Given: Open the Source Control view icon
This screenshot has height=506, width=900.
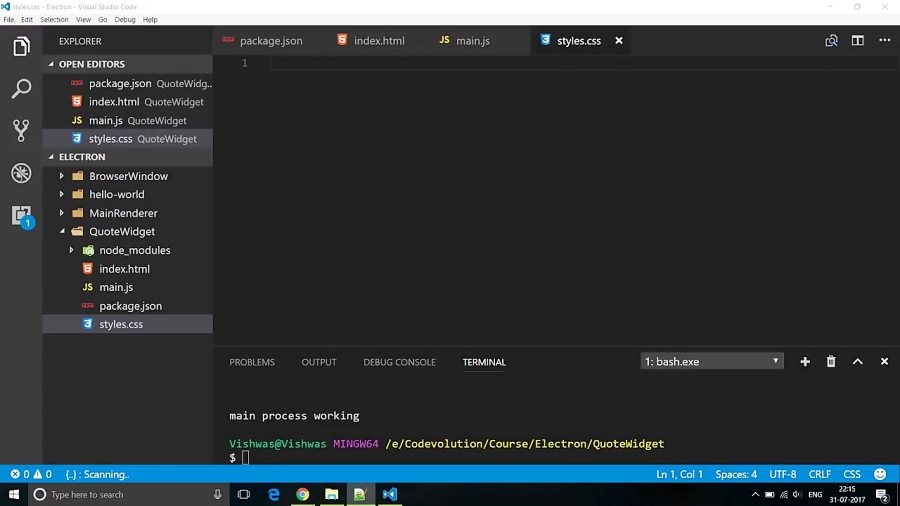Looking at the screenshot, I should pos(21,131).
